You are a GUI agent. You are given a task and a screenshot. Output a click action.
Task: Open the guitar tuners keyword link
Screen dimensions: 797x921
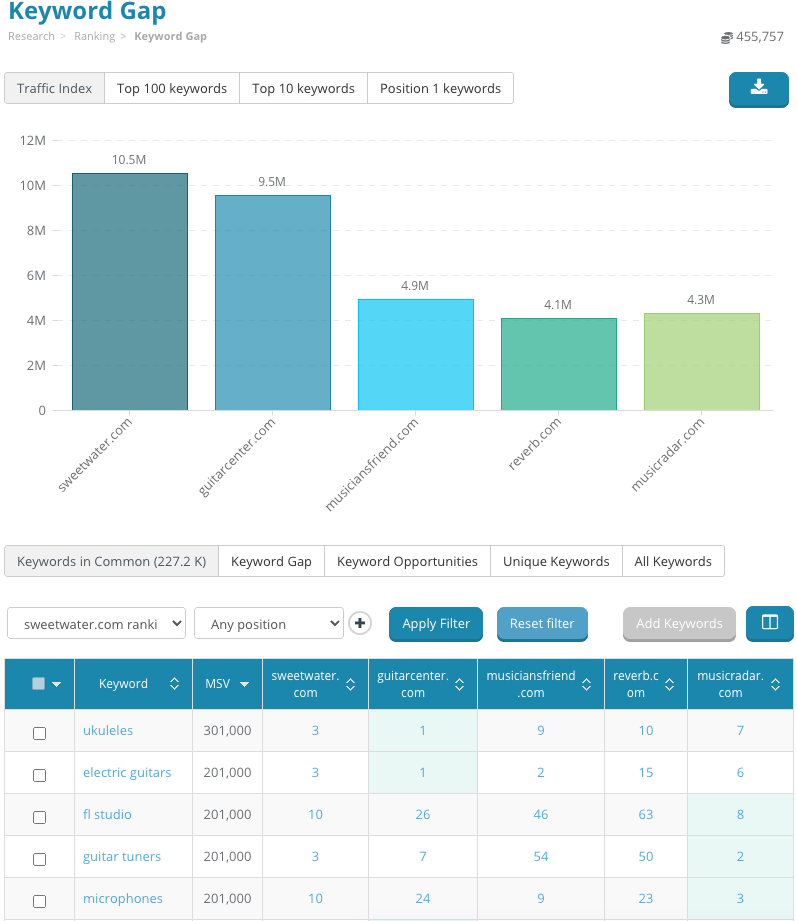[x=122, y=857]
